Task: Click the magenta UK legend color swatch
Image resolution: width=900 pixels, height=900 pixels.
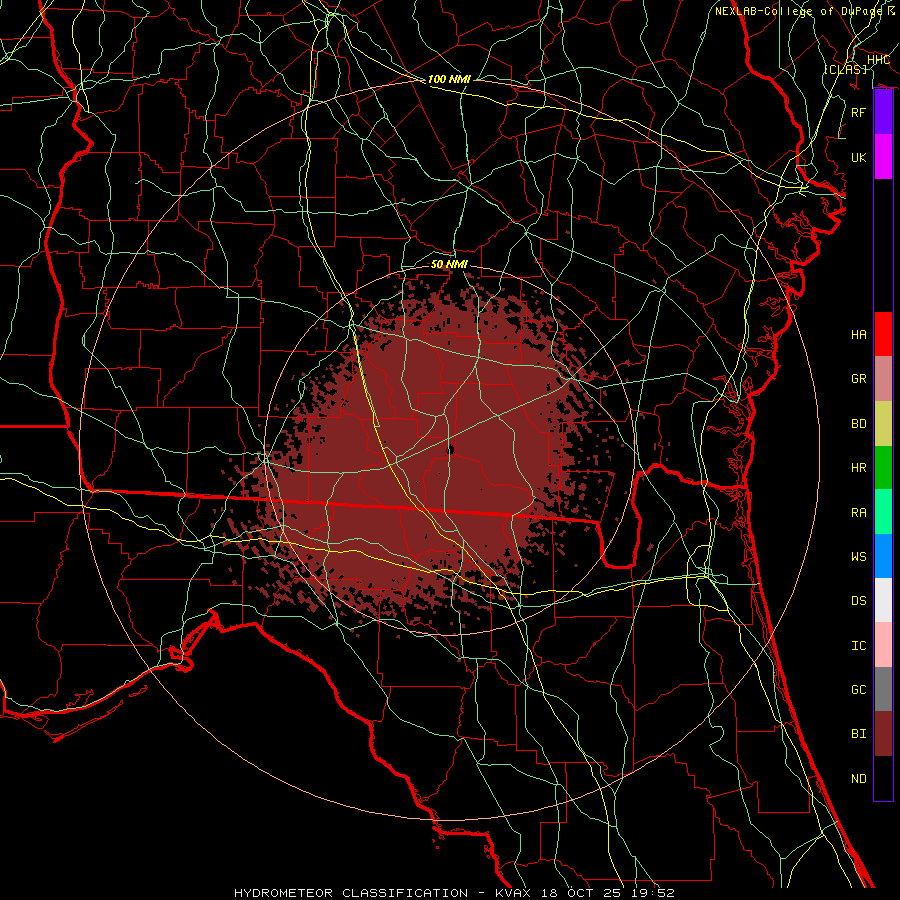Action: click(883, 157)
